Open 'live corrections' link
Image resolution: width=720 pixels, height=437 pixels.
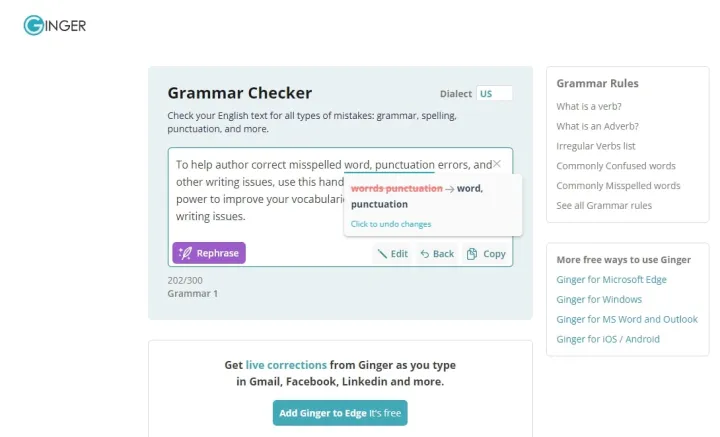(286, 365)
